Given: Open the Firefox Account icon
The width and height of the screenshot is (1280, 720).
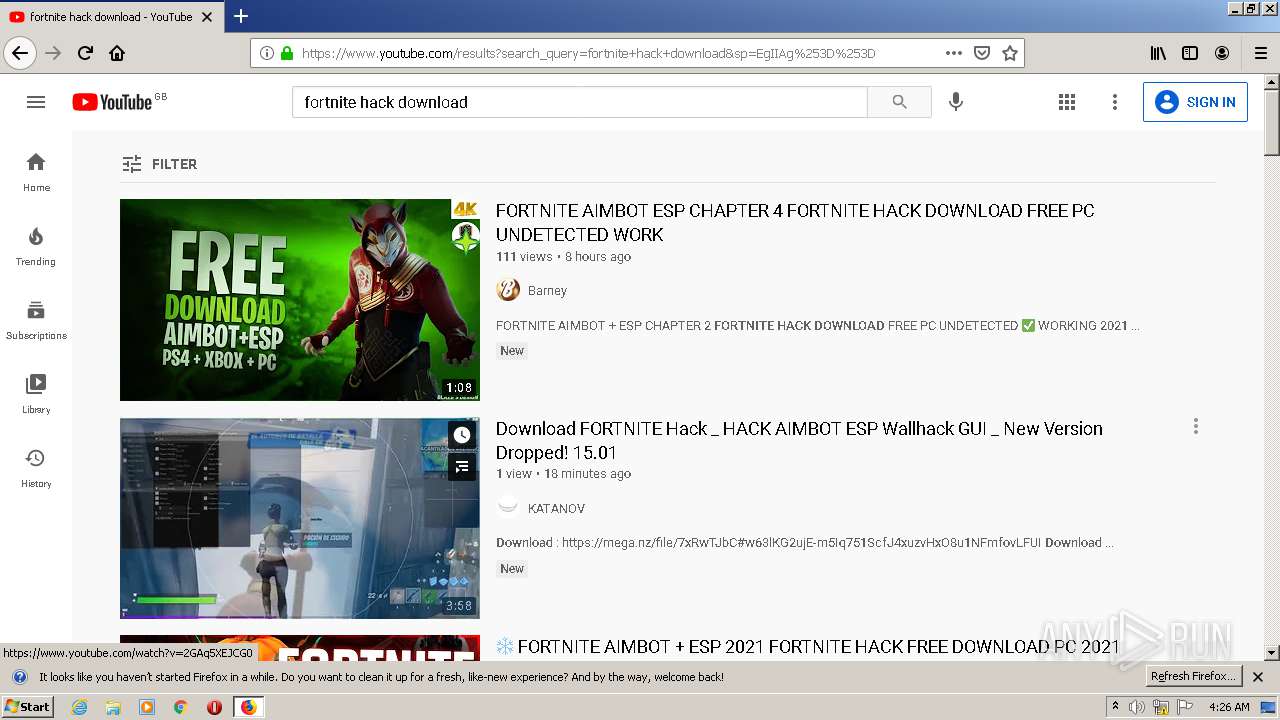Looking at the screenshot, I should [x=1222, y=53].
